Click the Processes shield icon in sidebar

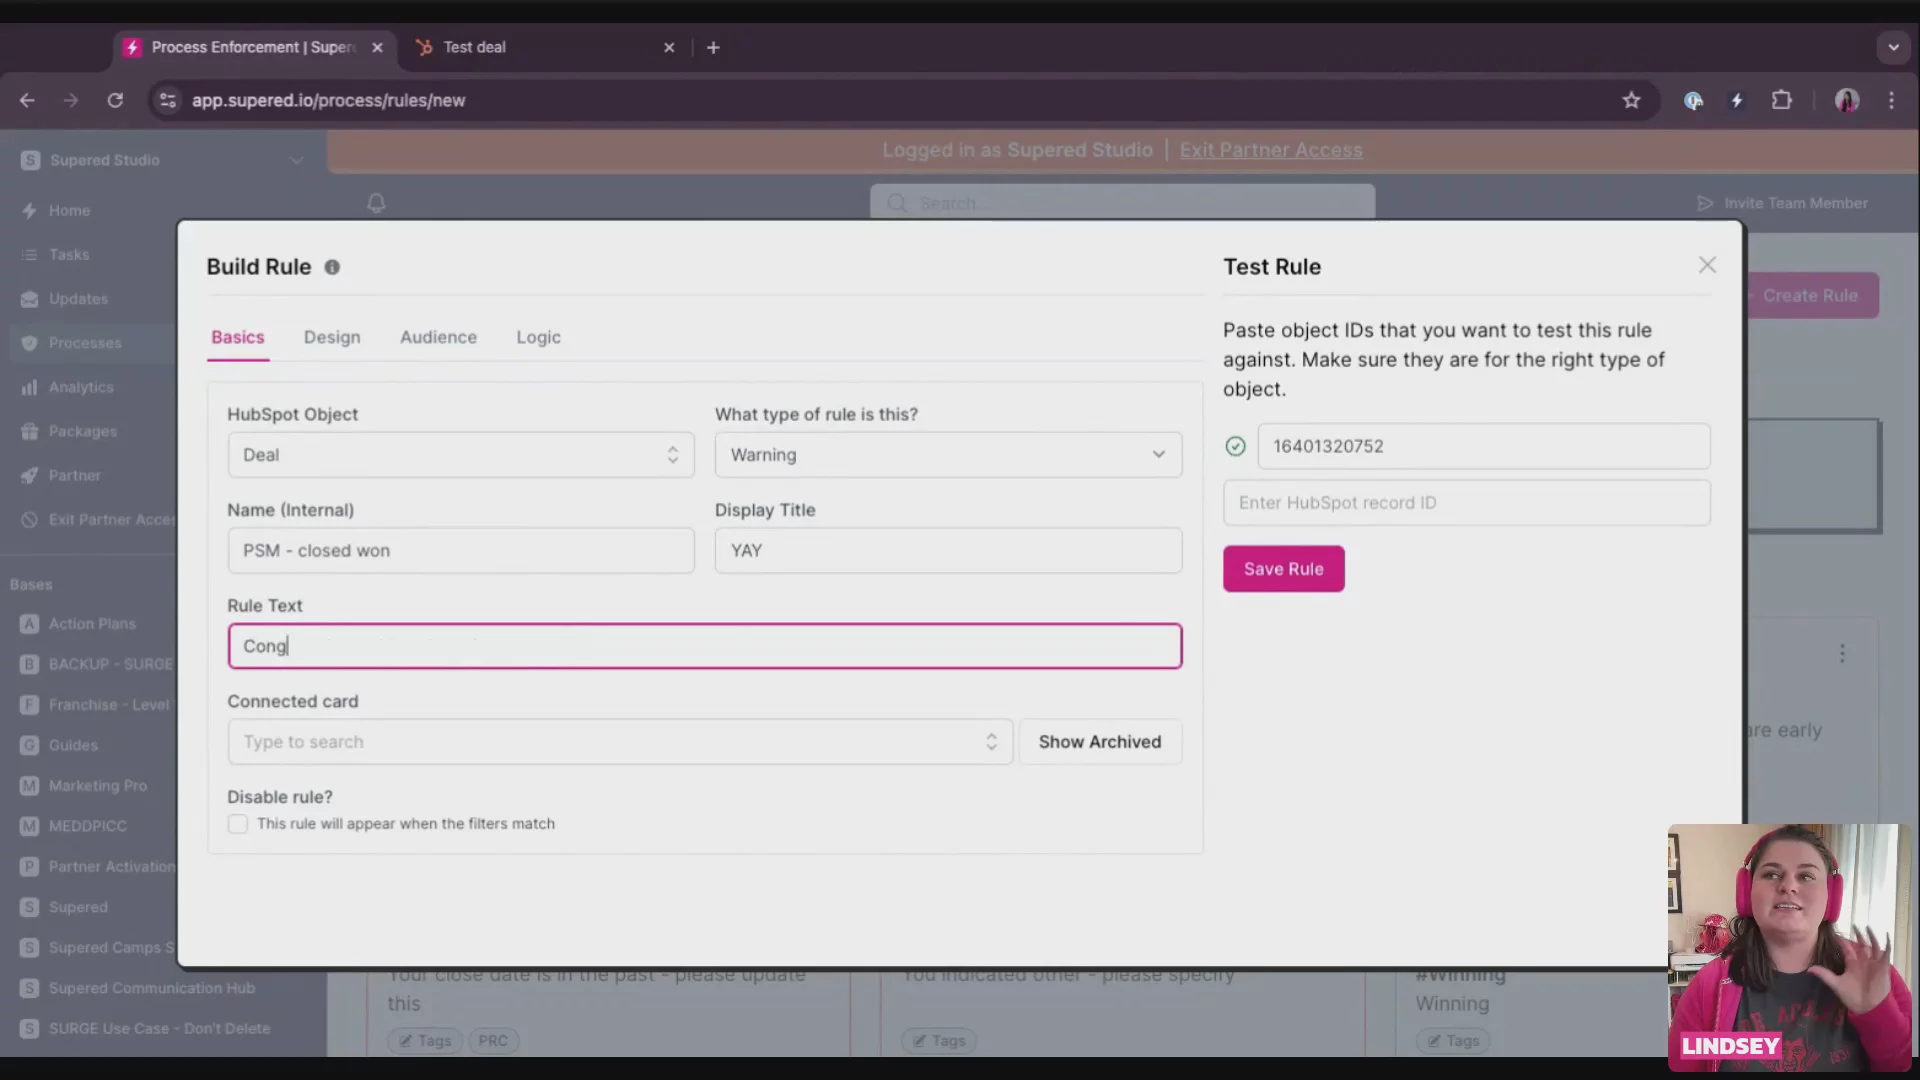[29, 343]
